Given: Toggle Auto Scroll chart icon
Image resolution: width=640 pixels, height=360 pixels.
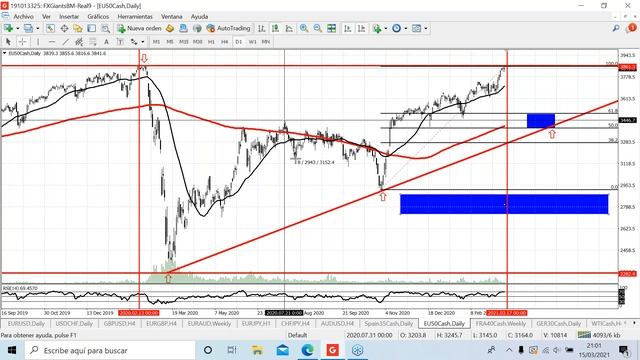Looking at the screenshot, I should tap(347, 28).
